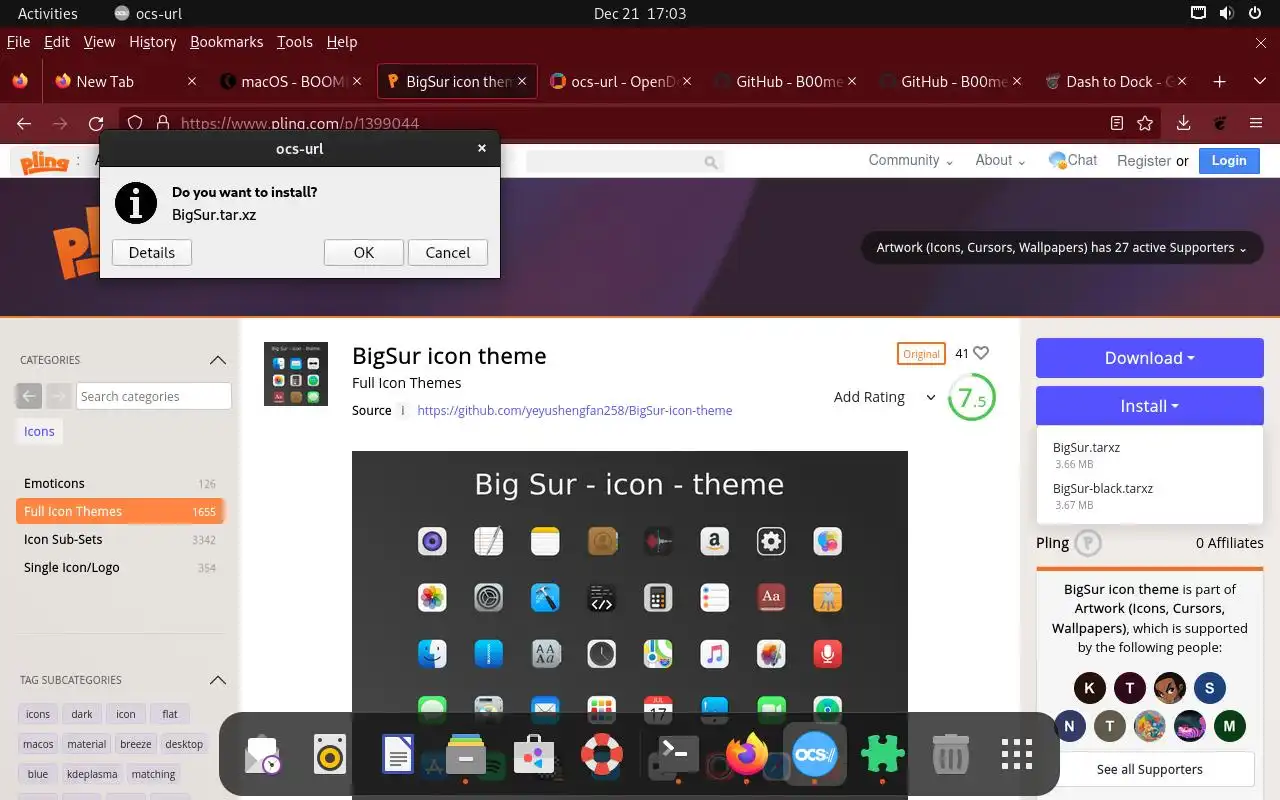Open the Add Rating dropdown

tap(884, 397)
